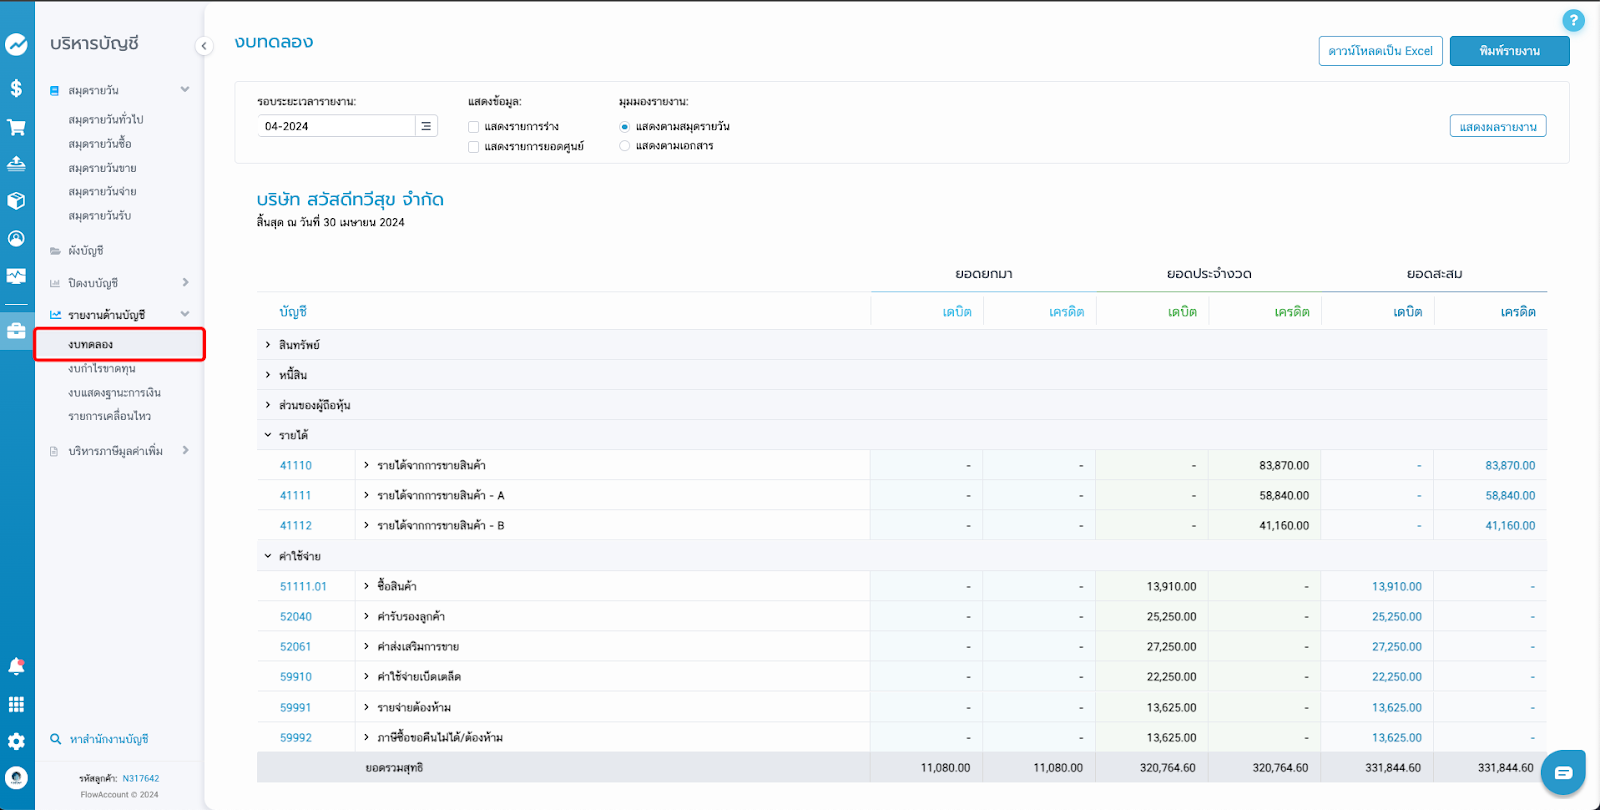This screenshot has width=1600, height=810.
Task: Open the apps grid icon
Action: click(16, 704)
